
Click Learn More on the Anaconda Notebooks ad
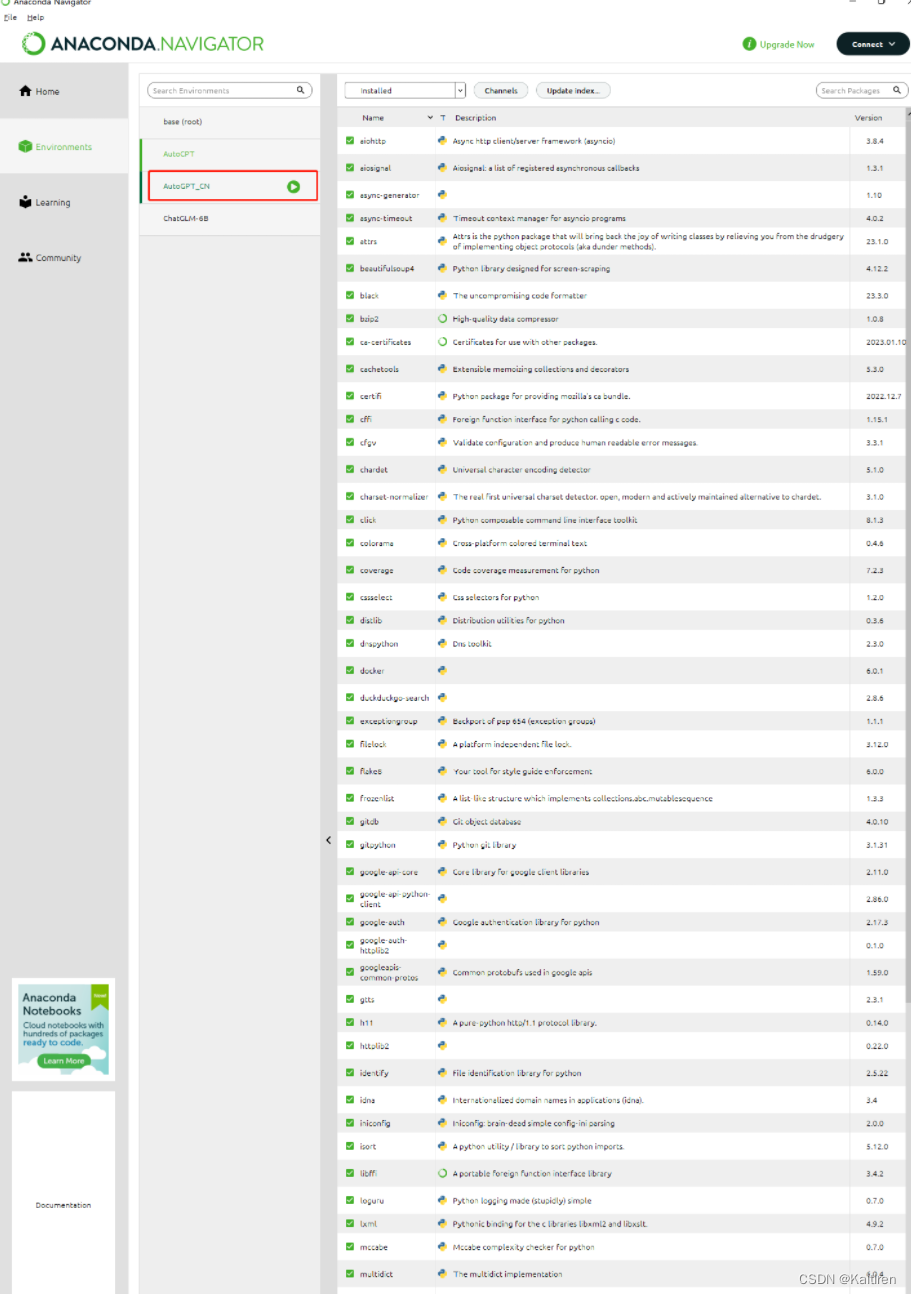click(64, 1060)
